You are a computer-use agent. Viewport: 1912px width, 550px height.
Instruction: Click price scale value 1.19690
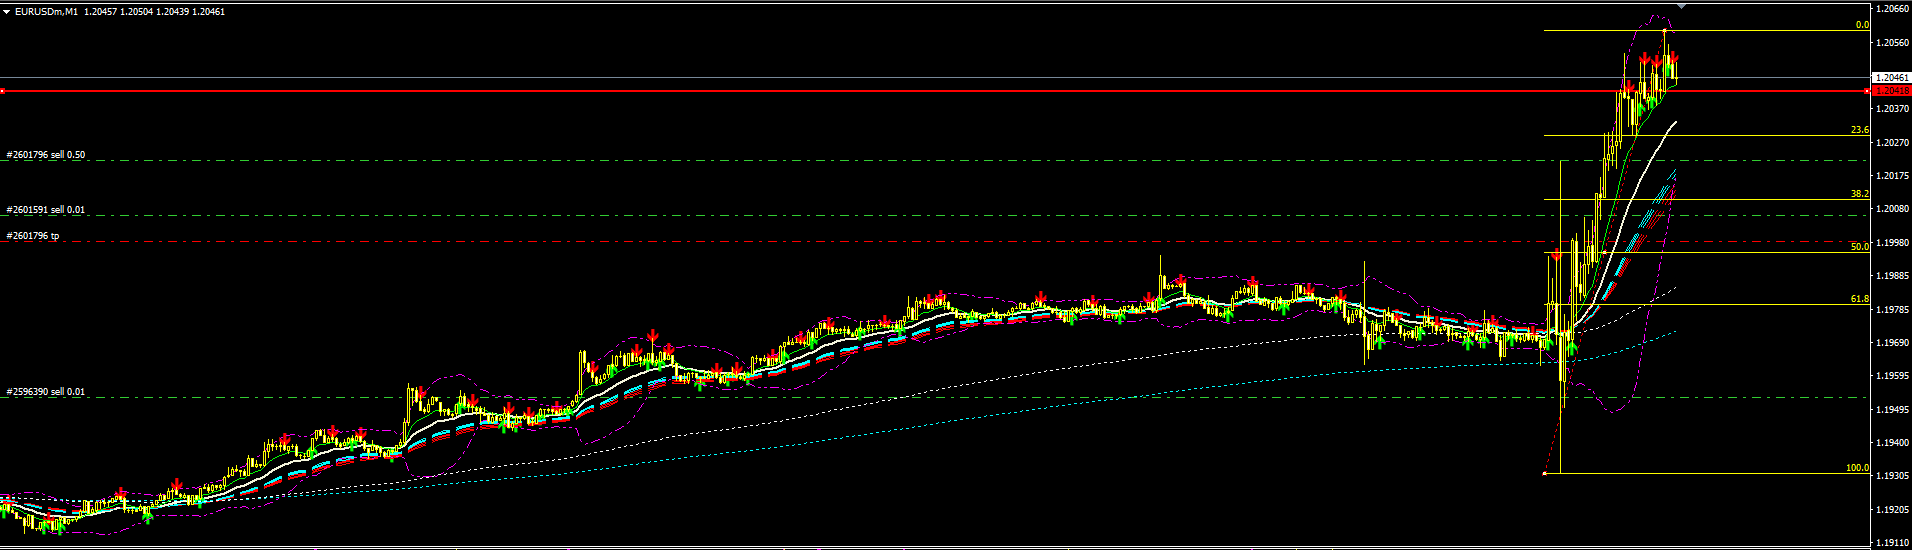point(1892,342)
